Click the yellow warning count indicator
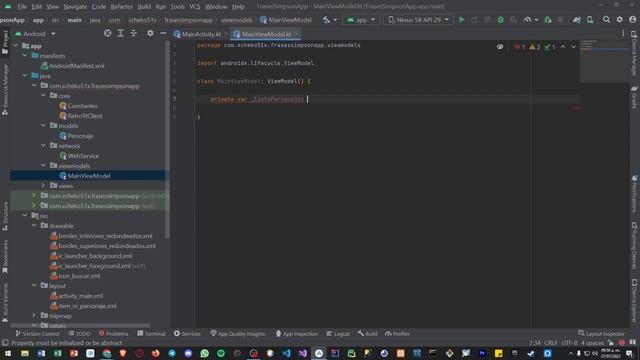This screenshot has height=360, width=640. click(535, 47)
